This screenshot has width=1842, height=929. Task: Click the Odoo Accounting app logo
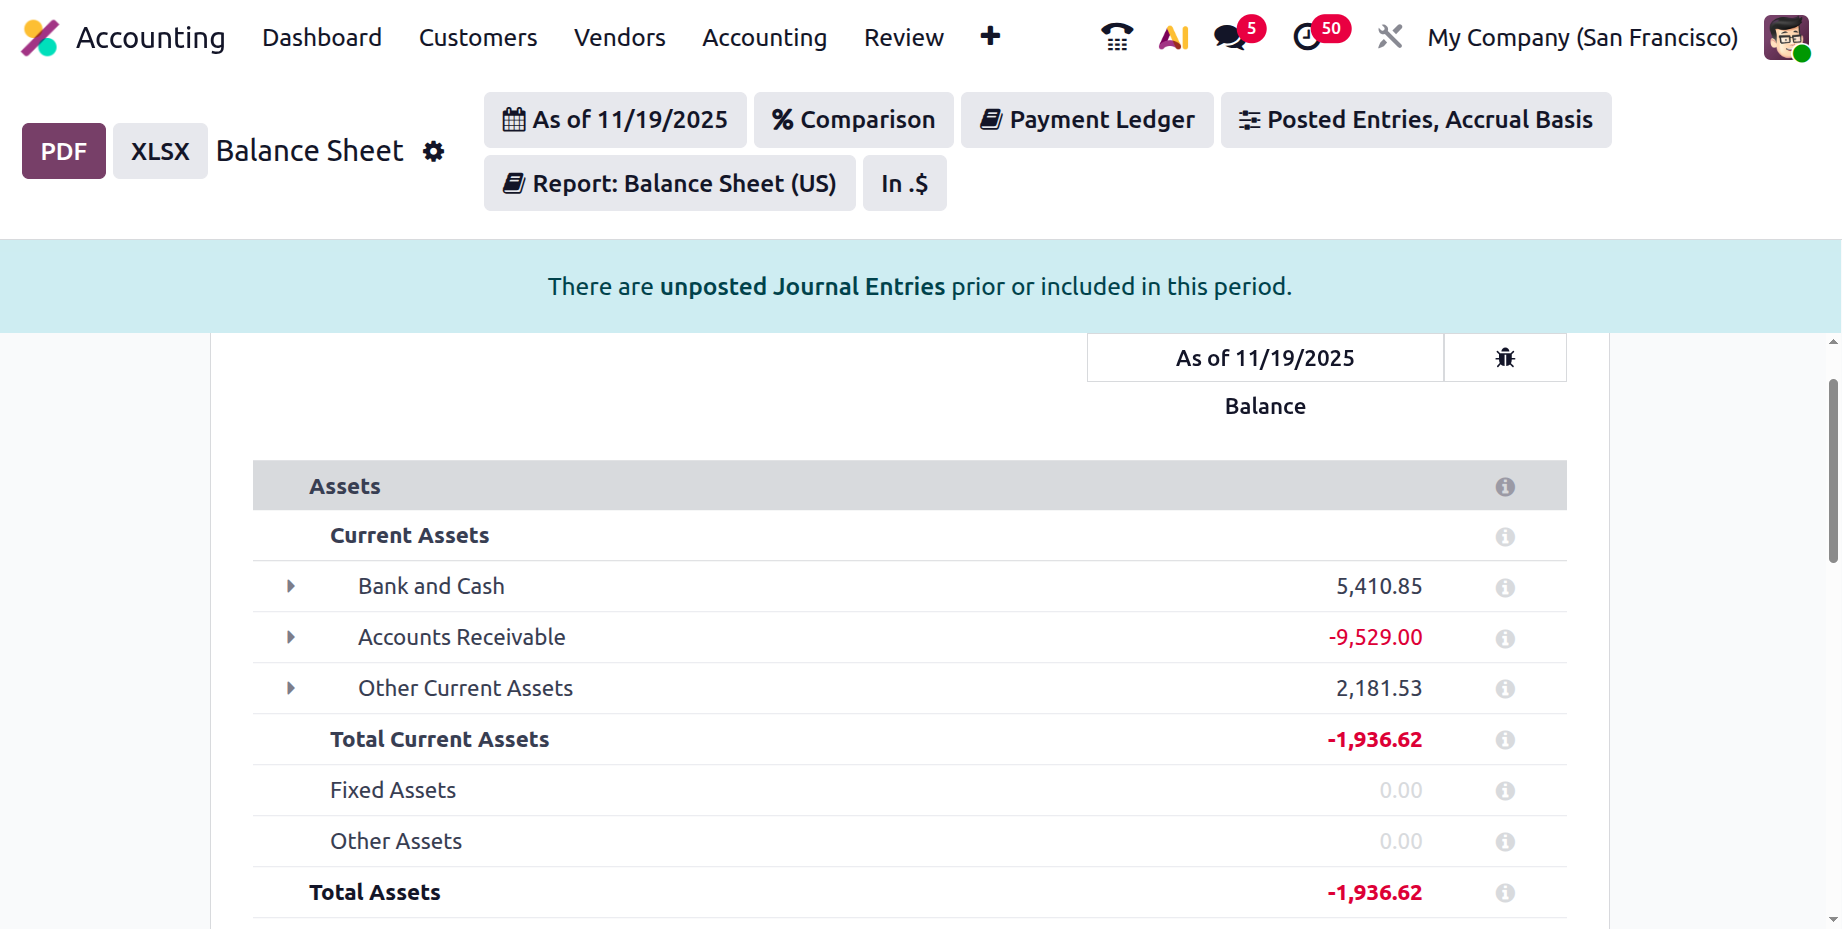[40, 38]
